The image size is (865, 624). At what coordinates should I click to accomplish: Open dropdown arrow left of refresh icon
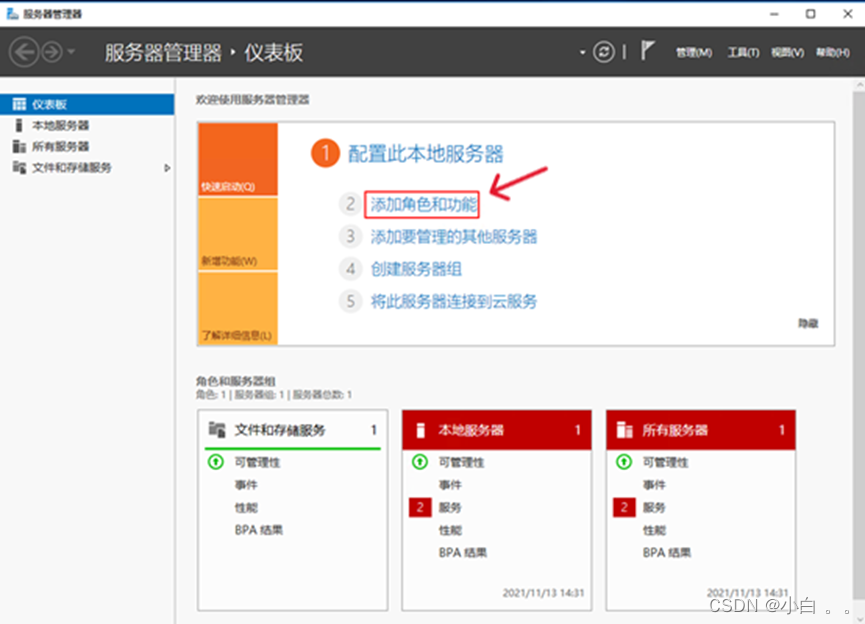click(582, 53)
